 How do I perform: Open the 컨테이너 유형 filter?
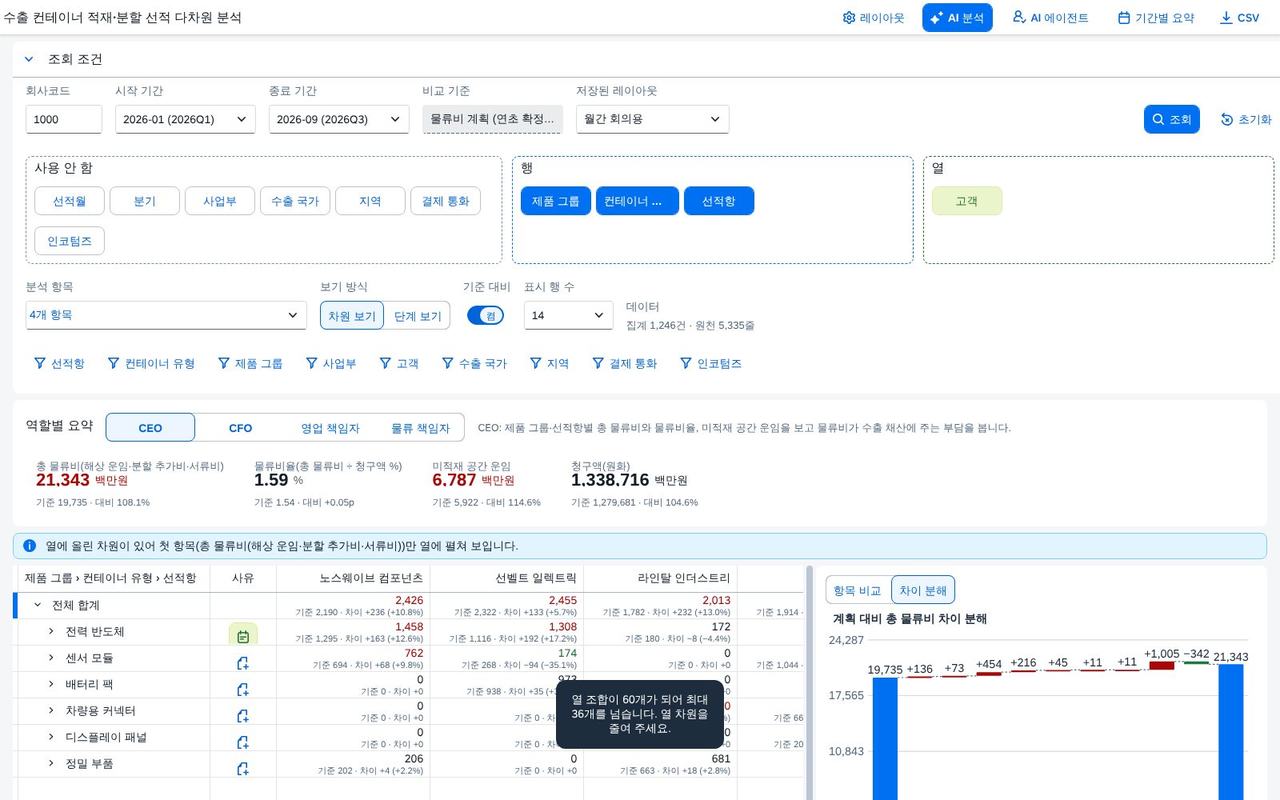coord(151,364)
